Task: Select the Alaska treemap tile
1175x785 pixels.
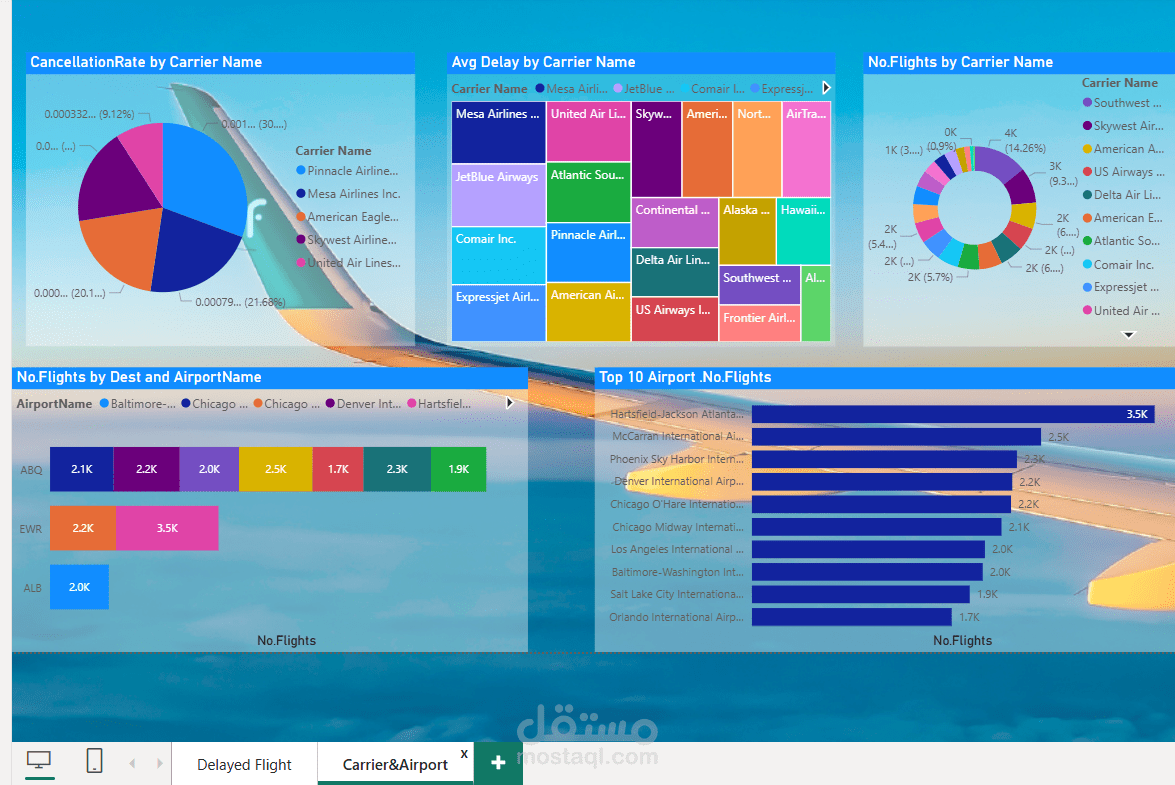Action: pos(747,231)
